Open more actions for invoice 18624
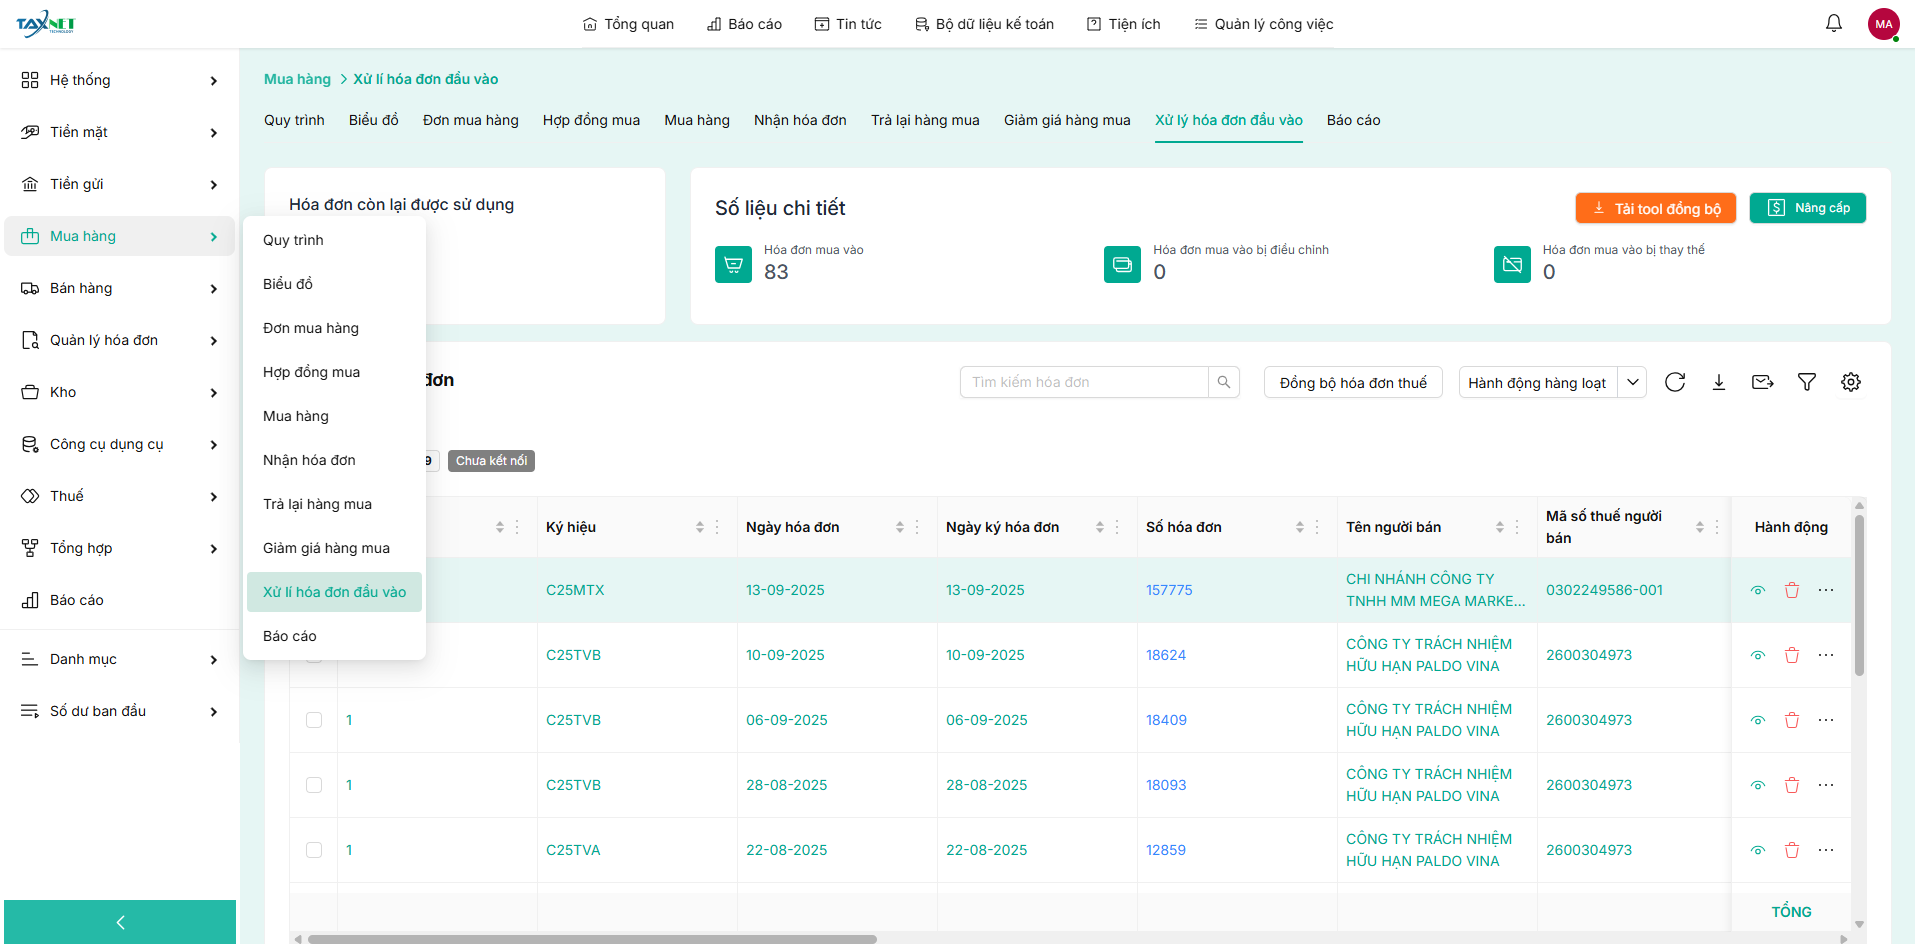 coord(1826,655)
